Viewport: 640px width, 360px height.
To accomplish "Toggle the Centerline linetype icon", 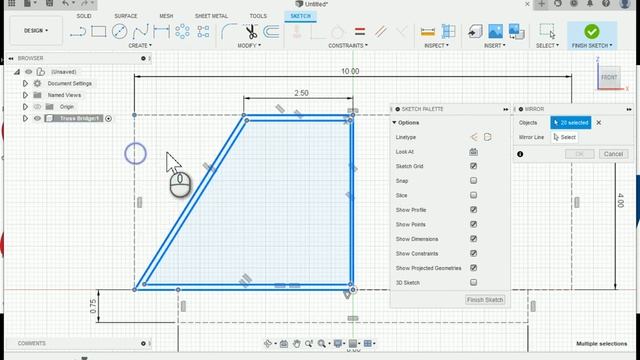I will (487, 137).
